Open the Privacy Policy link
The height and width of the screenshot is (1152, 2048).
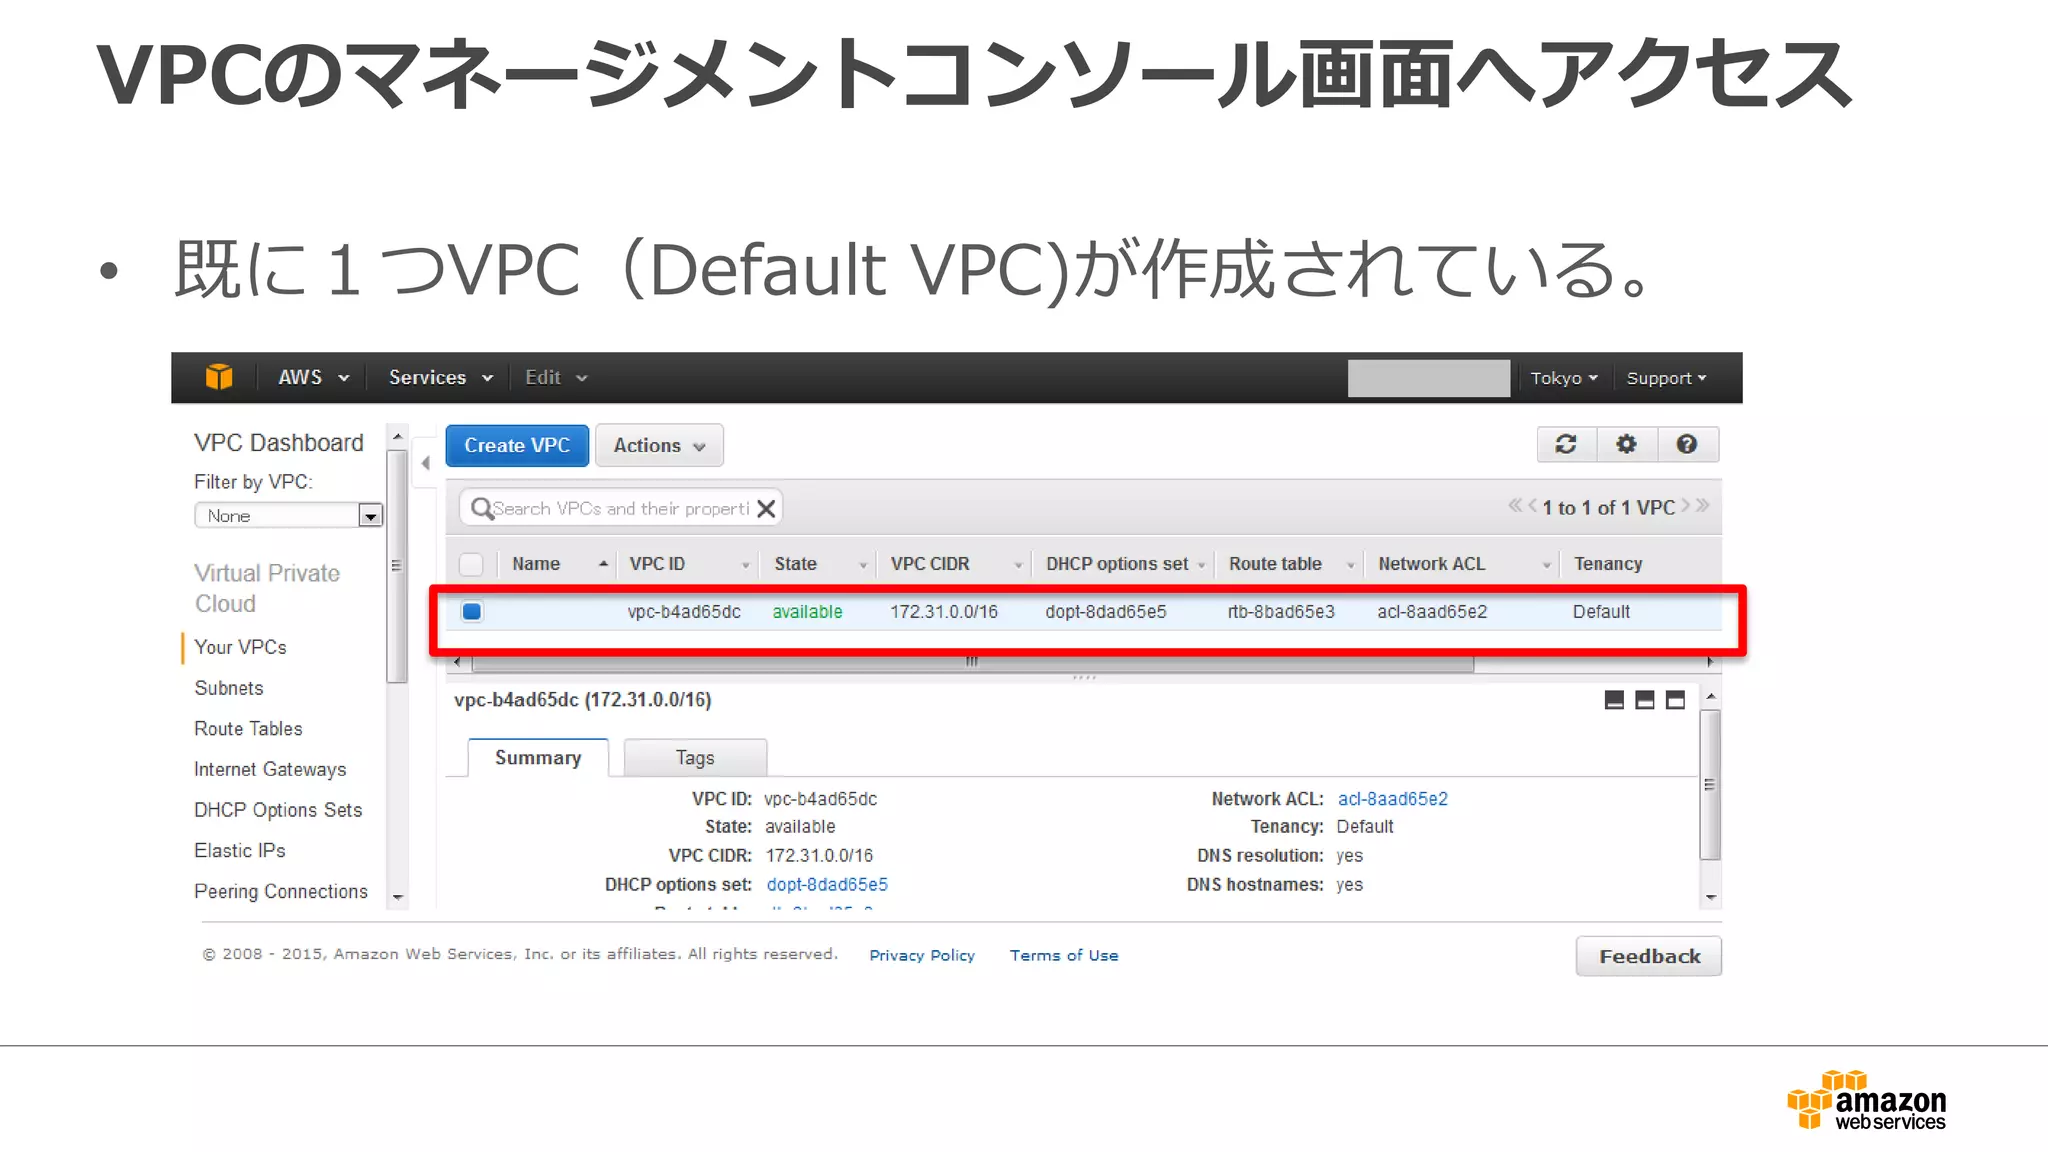[922, 955]
